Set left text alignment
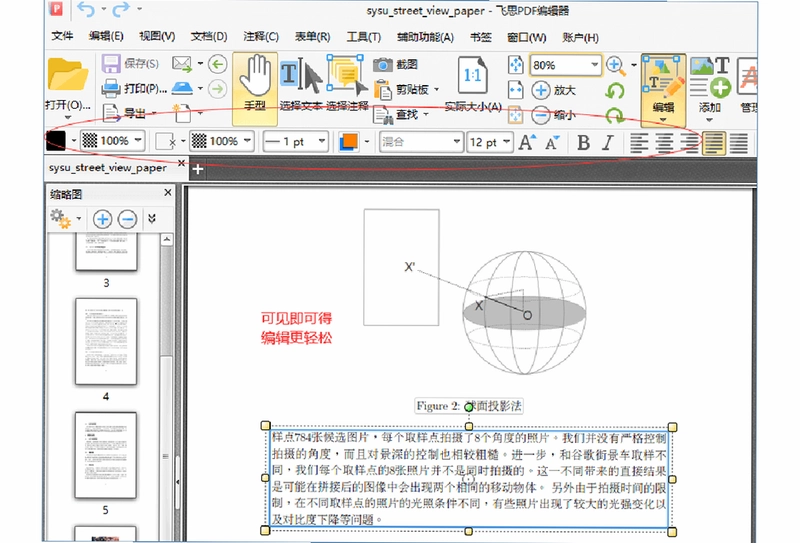The image size is (800, 543). tap(639, 143)
